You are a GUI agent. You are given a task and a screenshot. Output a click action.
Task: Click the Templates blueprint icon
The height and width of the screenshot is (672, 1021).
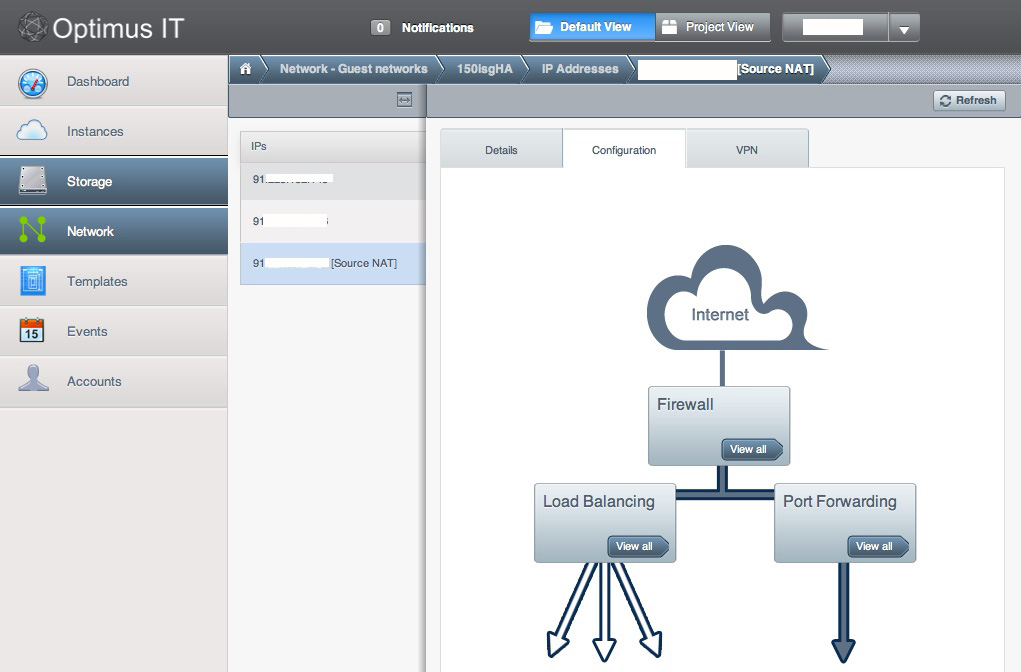pos(33,281)
